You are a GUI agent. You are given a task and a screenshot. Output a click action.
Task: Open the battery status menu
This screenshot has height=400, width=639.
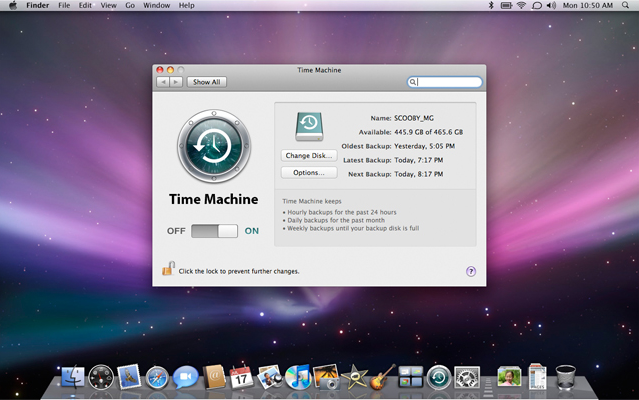tap(506, 5)
